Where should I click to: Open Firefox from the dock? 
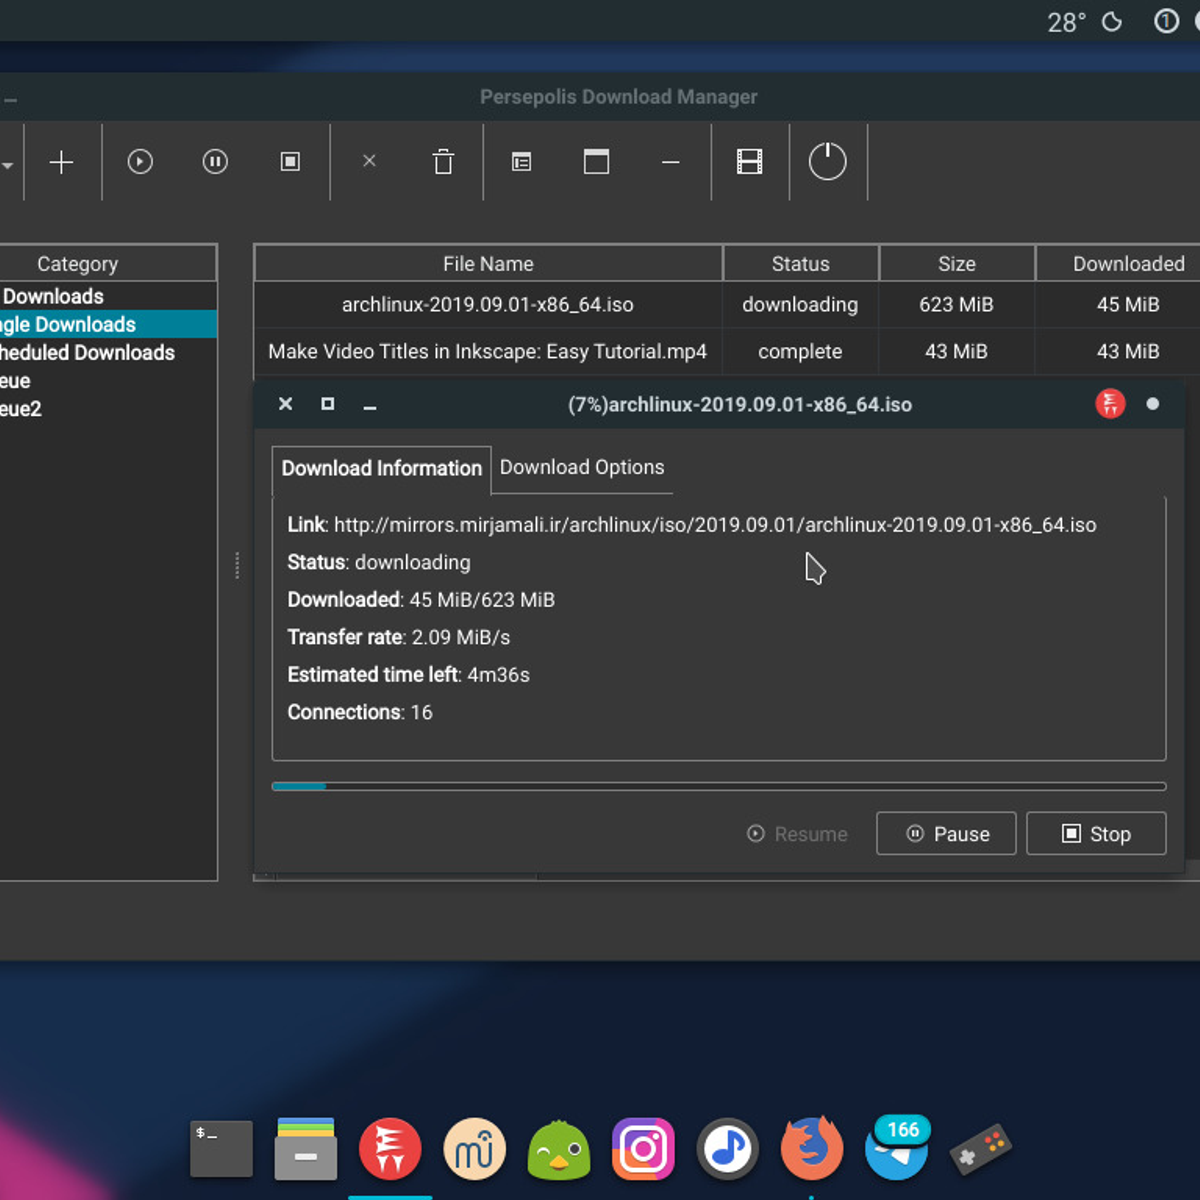tap(811, 1148)
